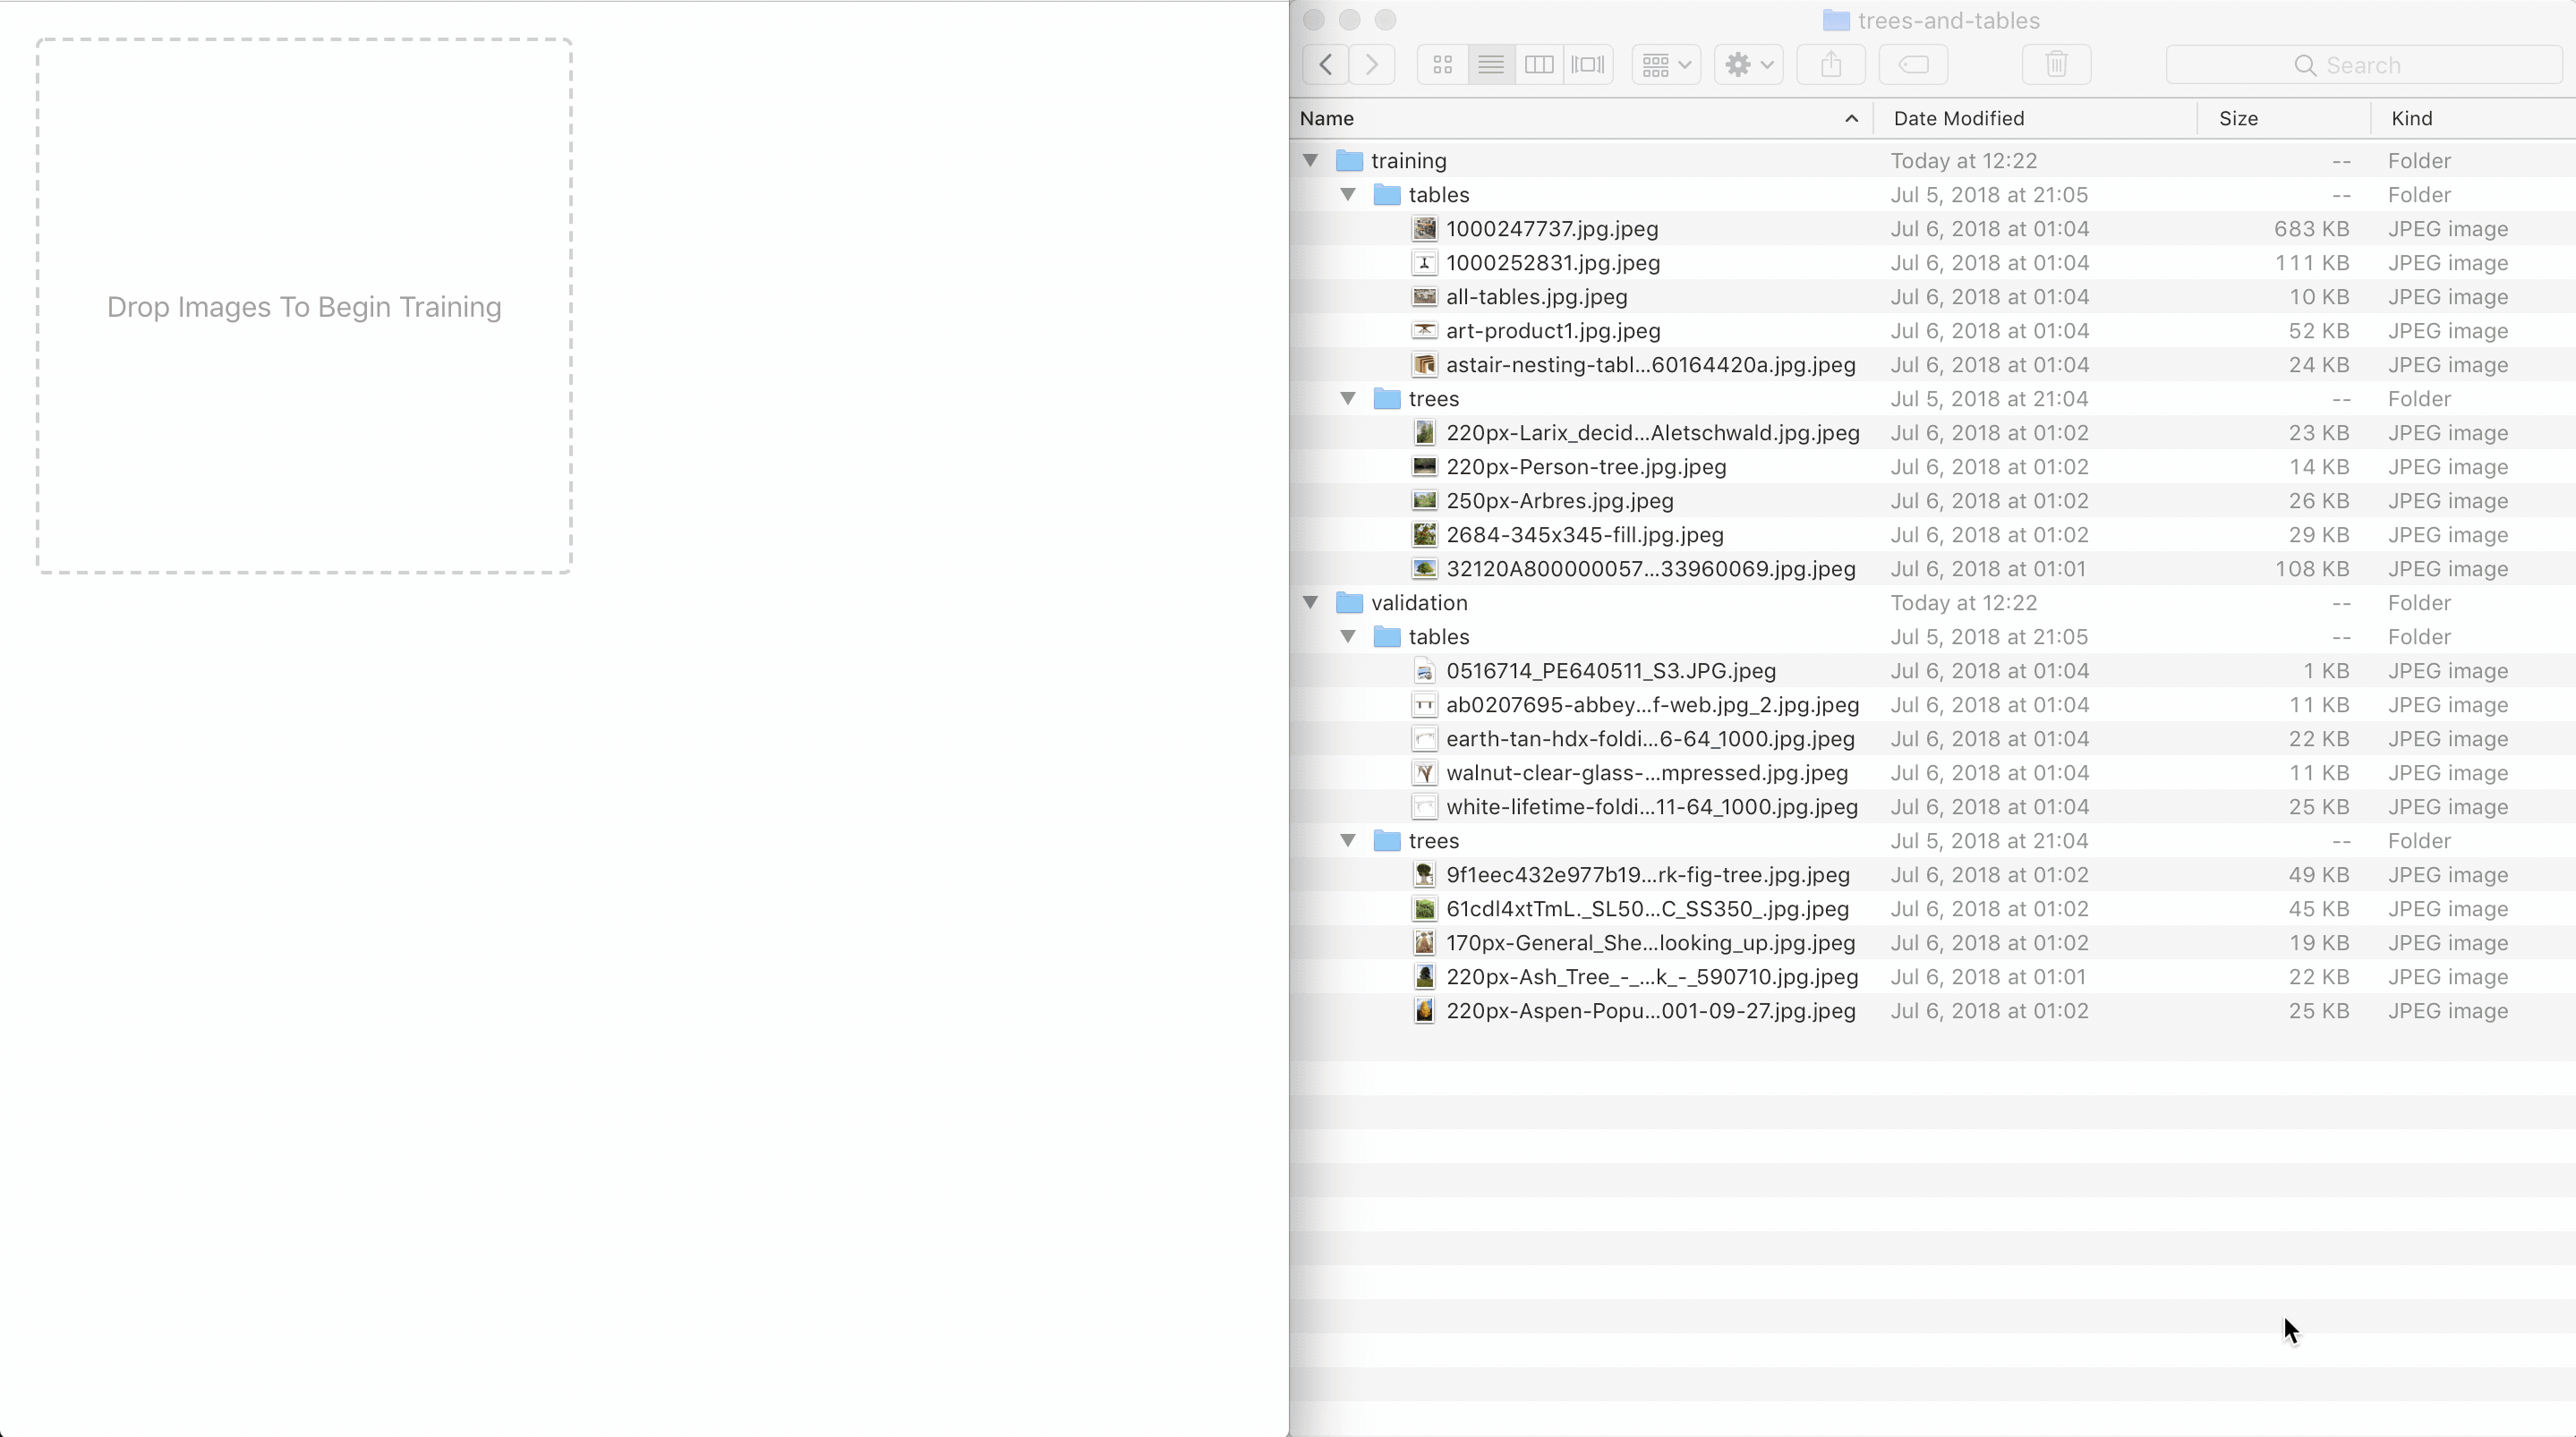
Task: Select the ab0207695-abbey file
Action: point(1652,705)
